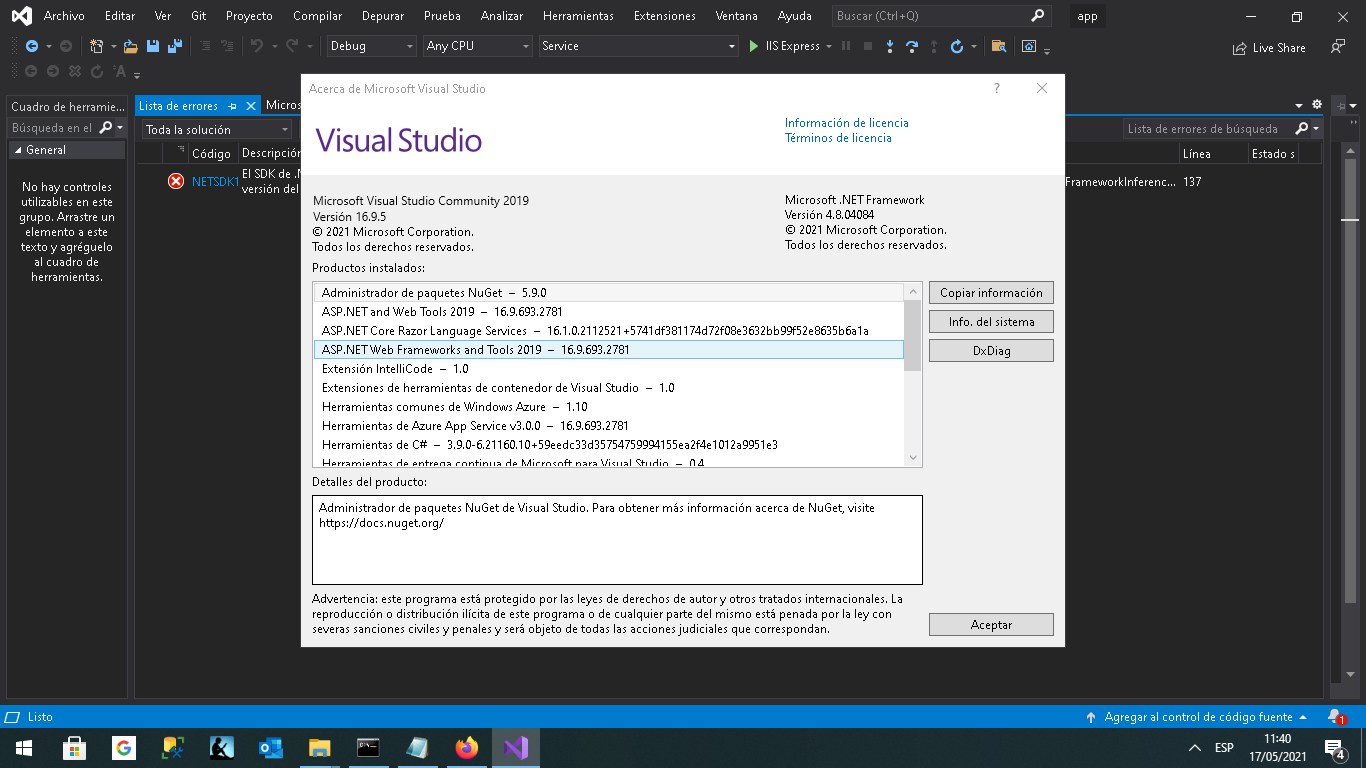Click the gear icon at top of tab well
This screenshot has height=768, width=1366.
pos(1317,105)
